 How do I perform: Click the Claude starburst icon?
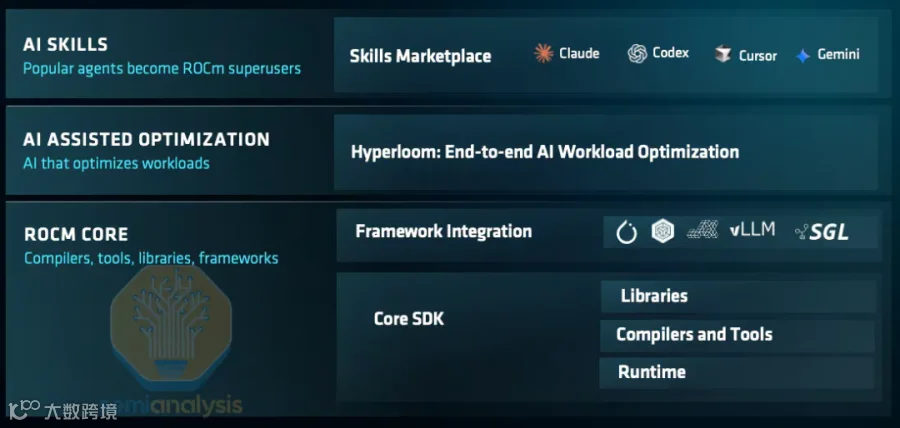[x=544, y=53]
